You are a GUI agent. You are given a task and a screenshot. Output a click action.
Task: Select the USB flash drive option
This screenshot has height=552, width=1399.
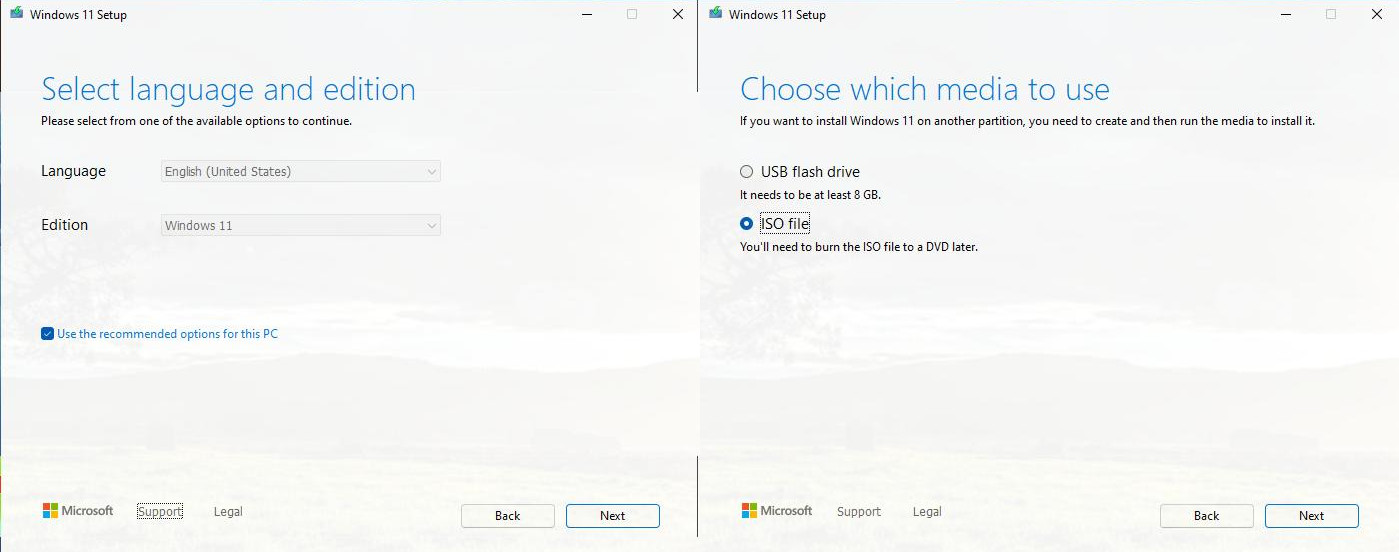point(746,172)
